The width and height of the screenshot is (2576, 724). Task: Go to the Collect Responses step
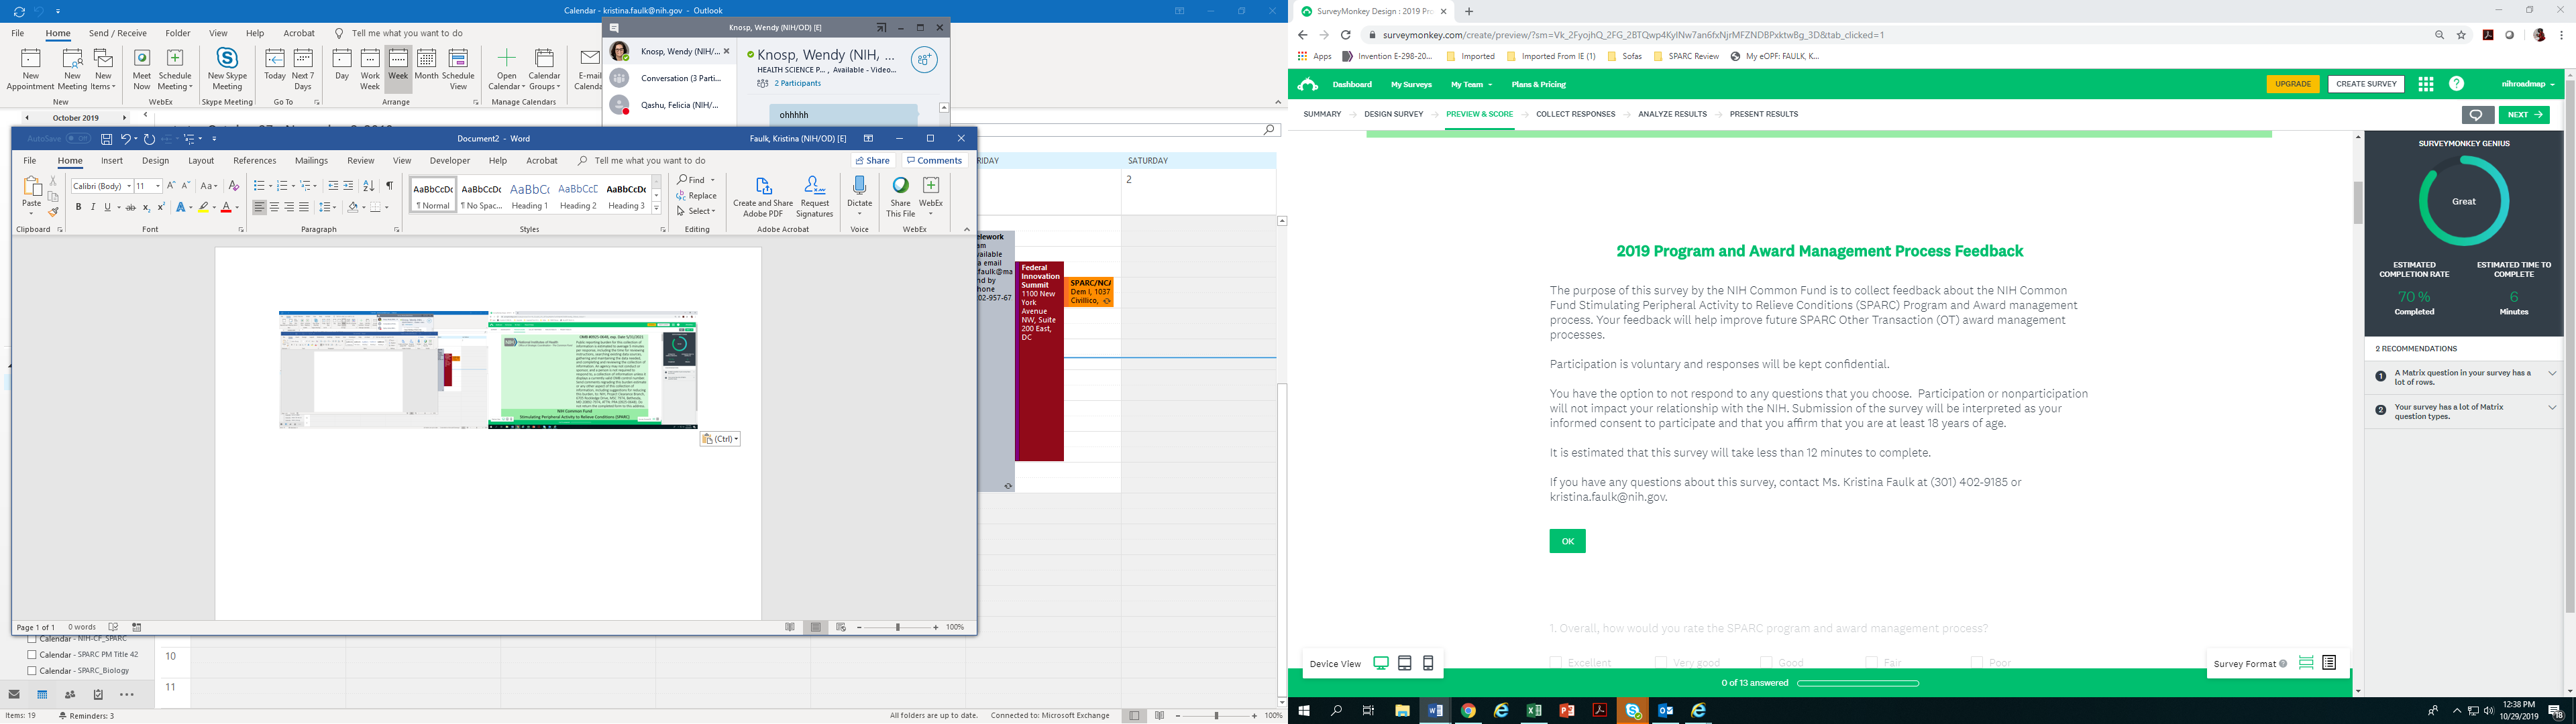pos(1575,114)
